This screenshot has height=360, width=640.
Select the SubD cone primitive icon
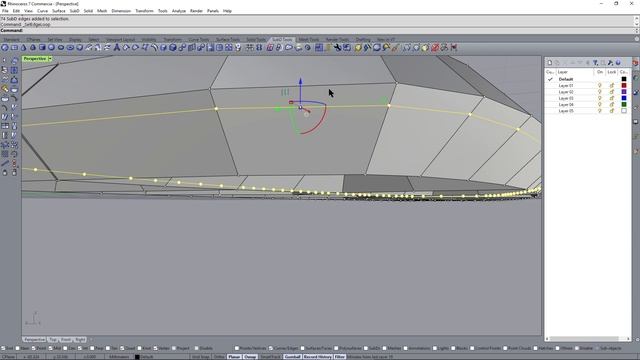(x=23, y=48)
